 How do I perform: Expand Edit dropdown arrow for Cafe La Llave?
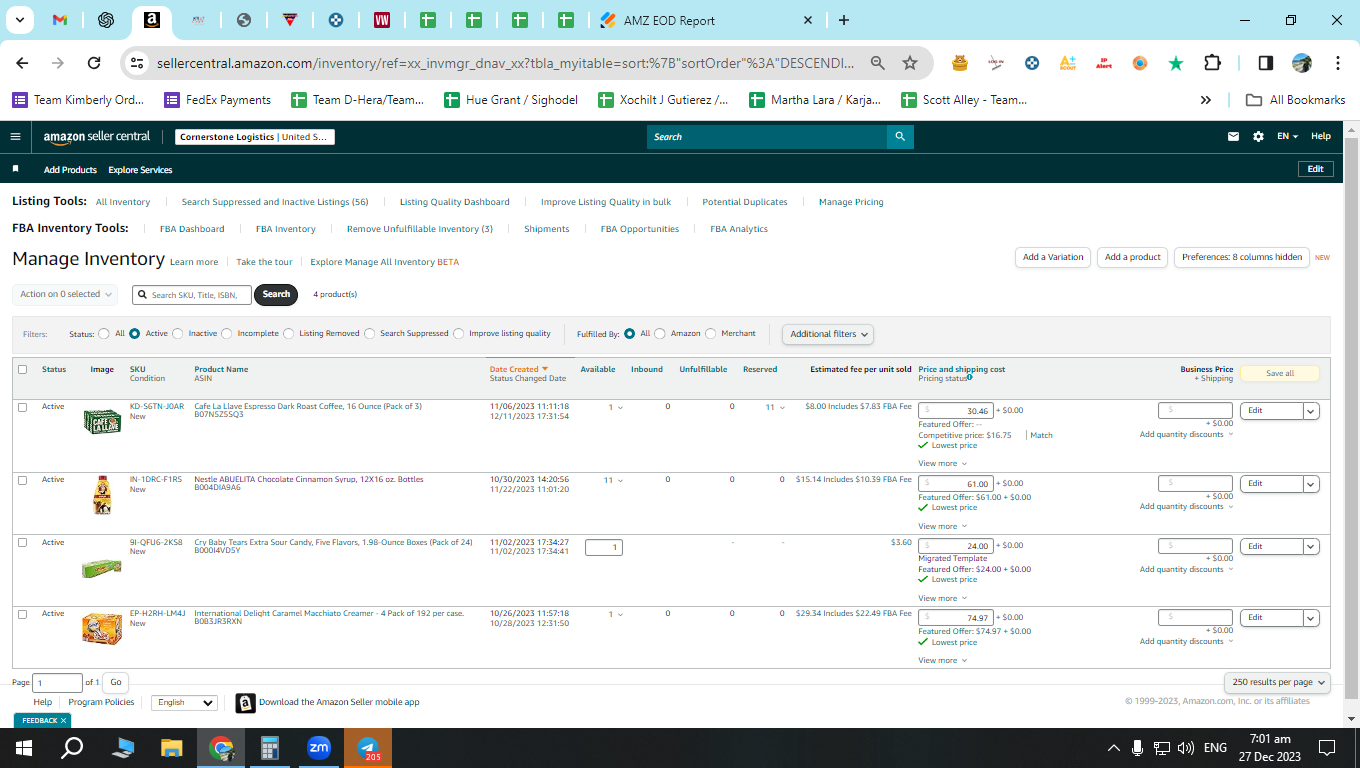tap(1311, 411)
